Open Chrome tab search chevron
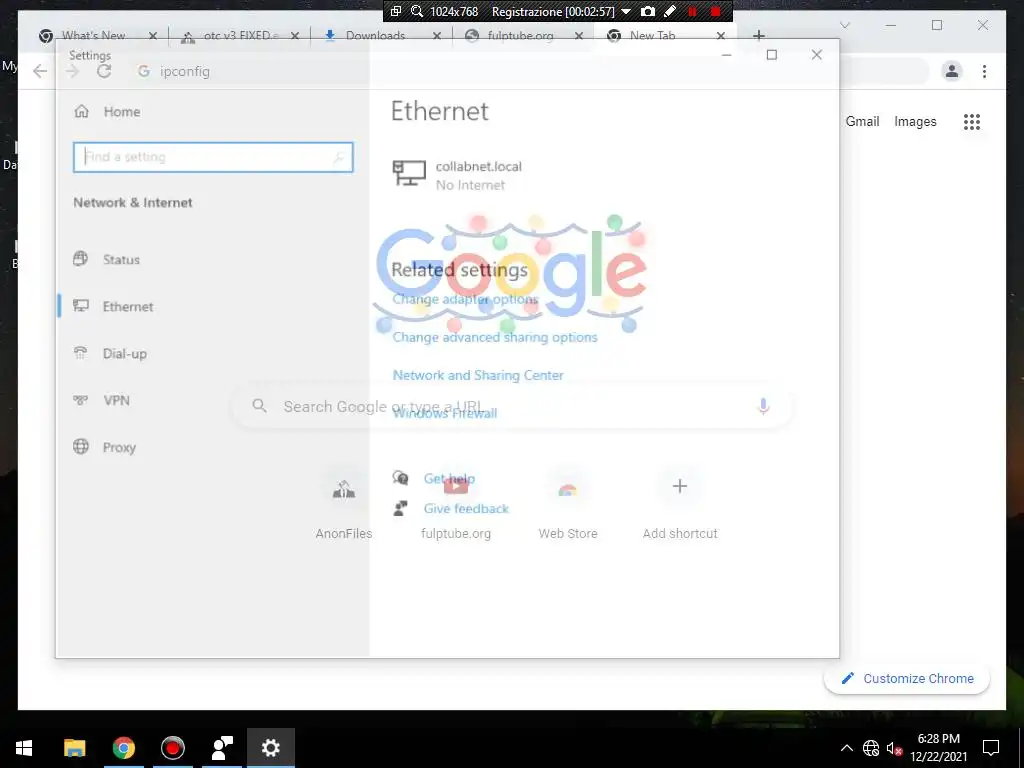 [844, 25]
